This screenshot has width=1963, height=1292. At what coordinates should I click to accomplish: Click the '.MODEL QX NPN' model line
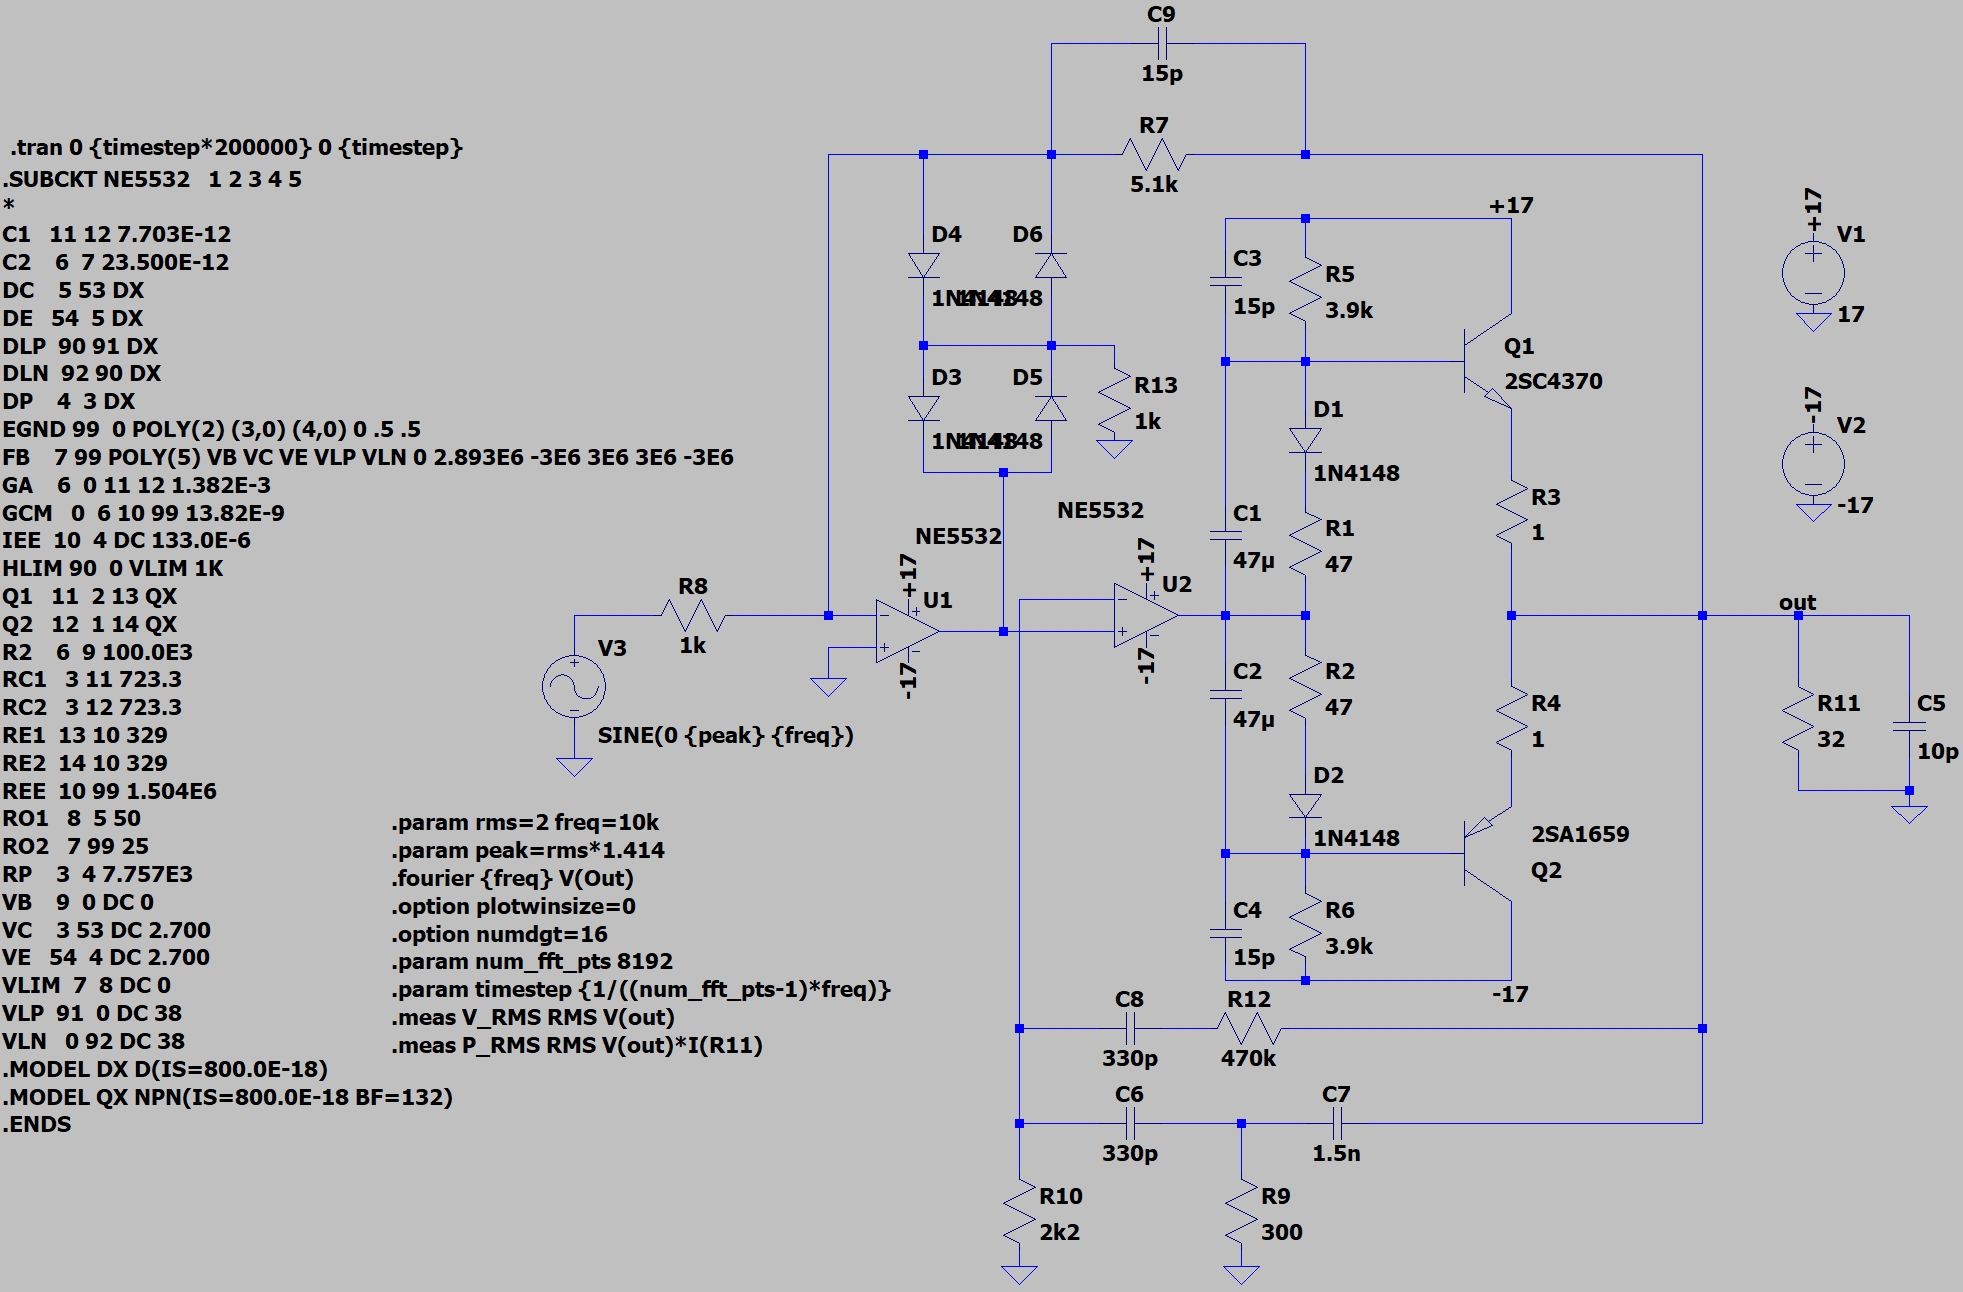228,1097
